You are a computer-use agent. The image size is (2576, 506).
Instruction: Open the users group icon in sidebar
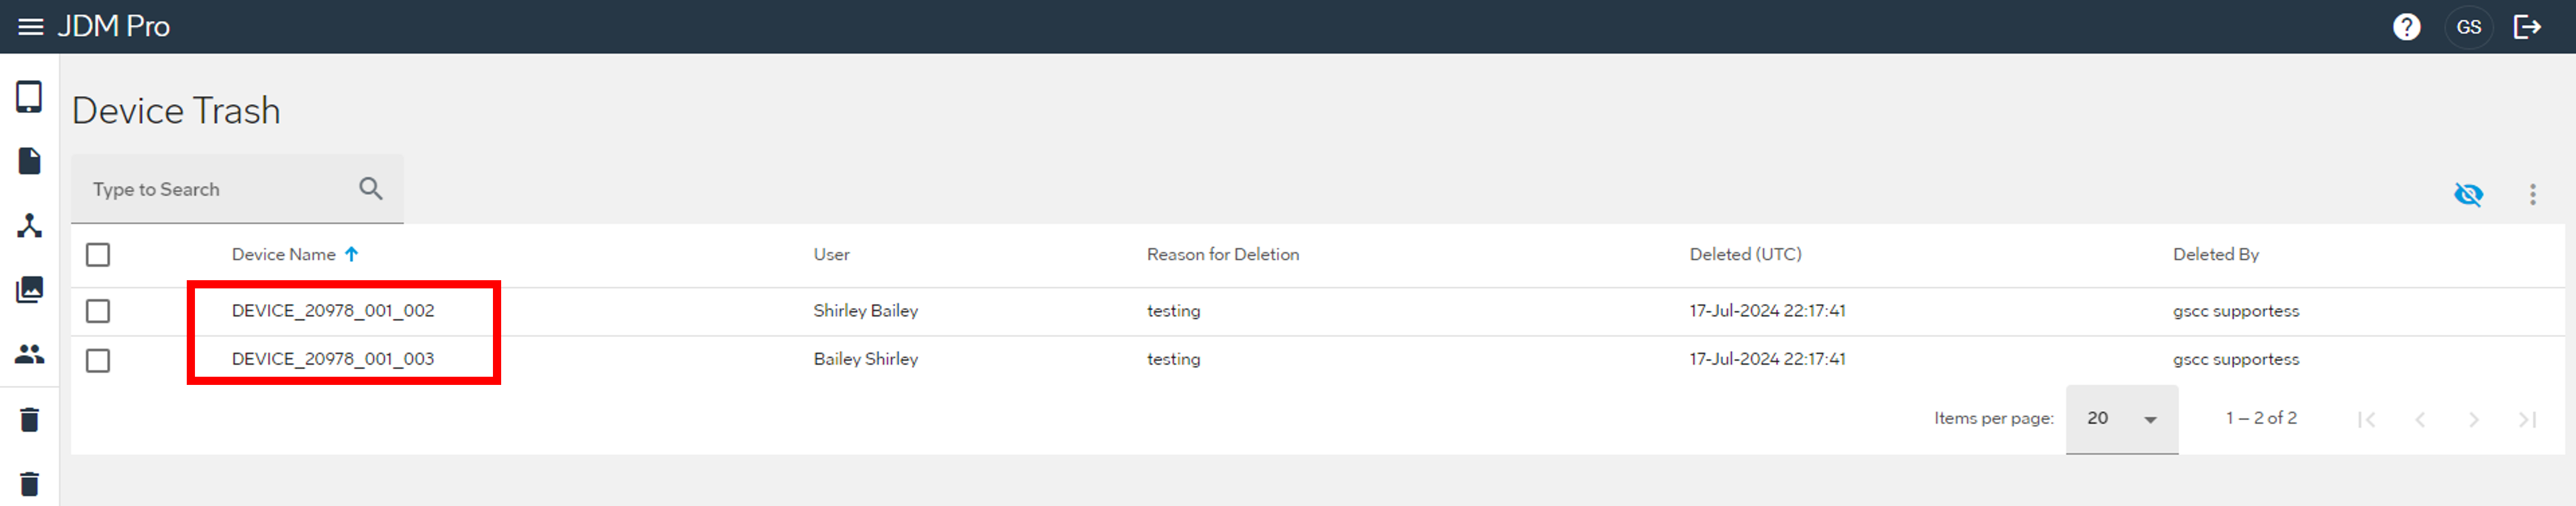29,354
